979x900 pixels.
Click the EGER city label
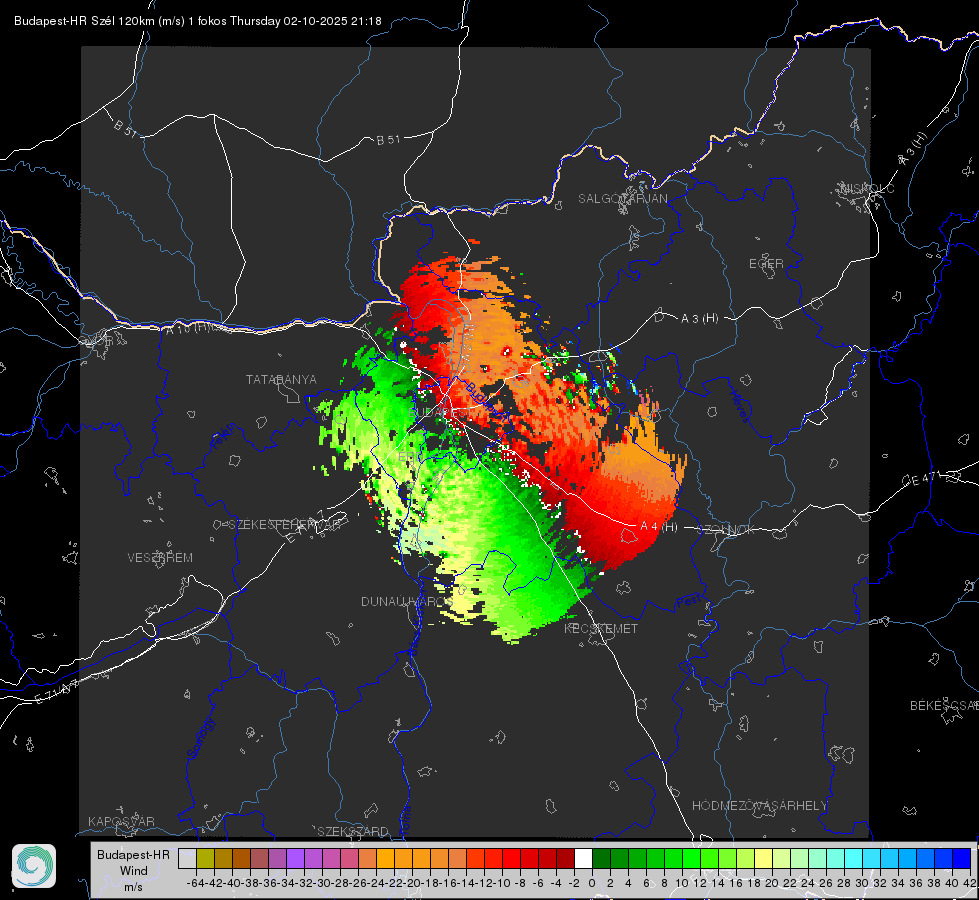[766, 264]
